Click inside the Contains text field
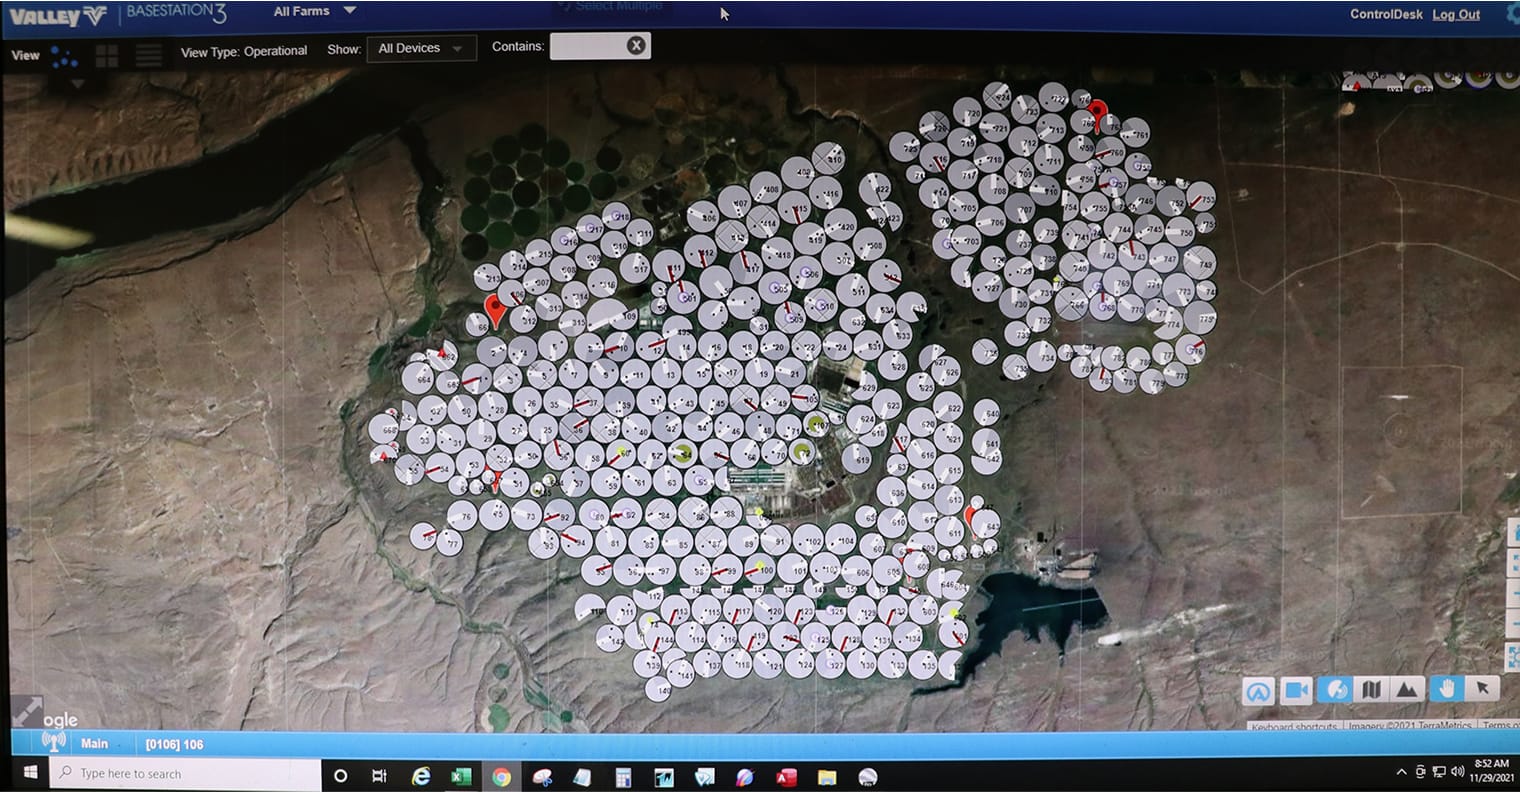This screenshot has width=1520, height=792. pyautogui.click(x=586, y=46)
